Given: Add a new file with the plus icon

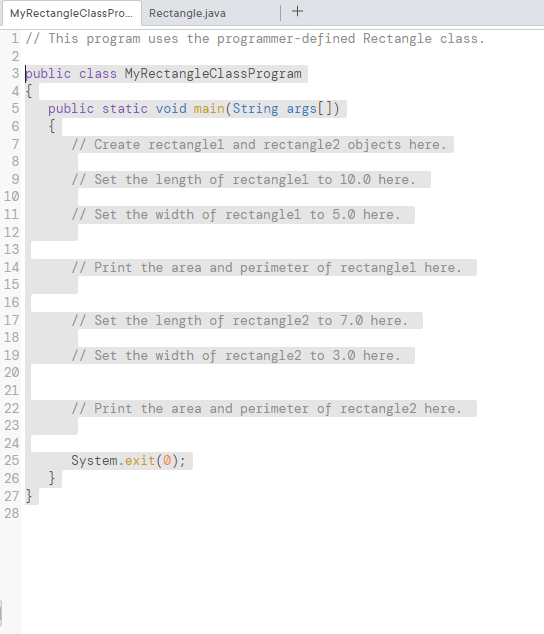Looking at the screenshot, I should 297,11.
